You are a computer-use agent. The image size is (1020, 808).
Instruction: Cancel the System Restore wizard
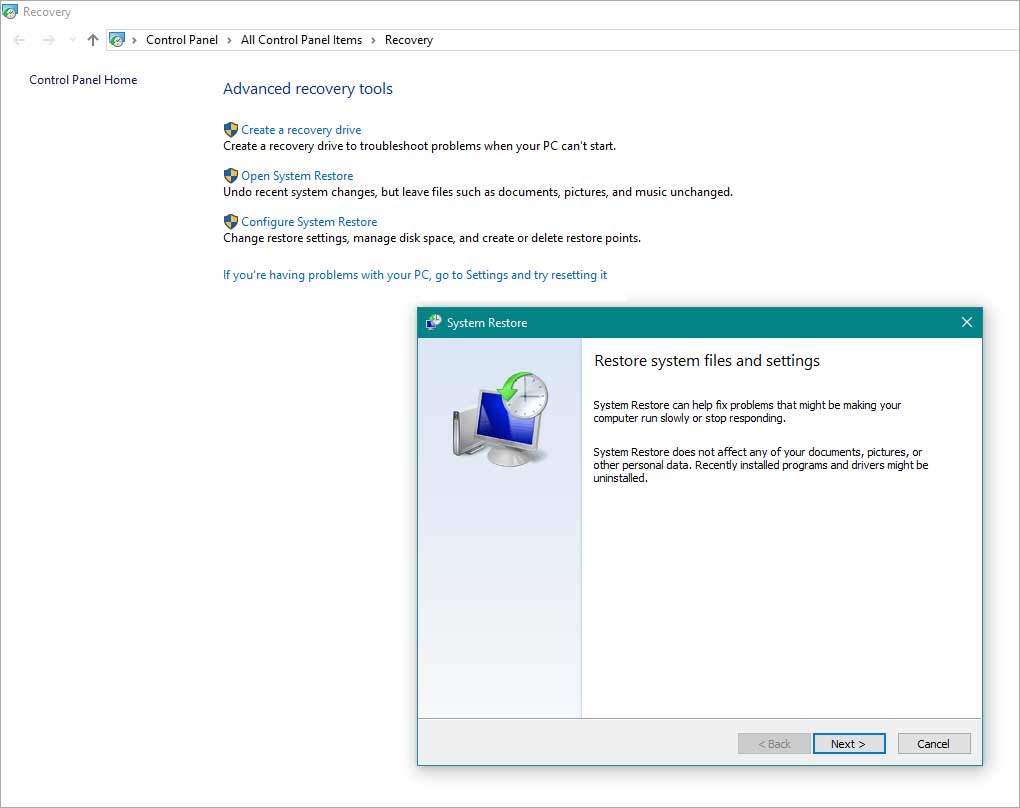933,744
